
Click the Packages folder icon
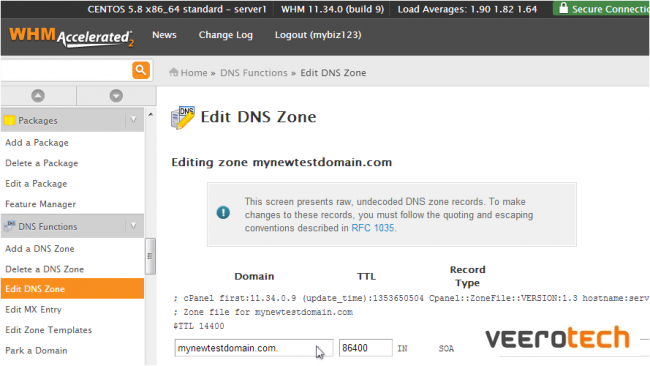click(x=10, y=121)
